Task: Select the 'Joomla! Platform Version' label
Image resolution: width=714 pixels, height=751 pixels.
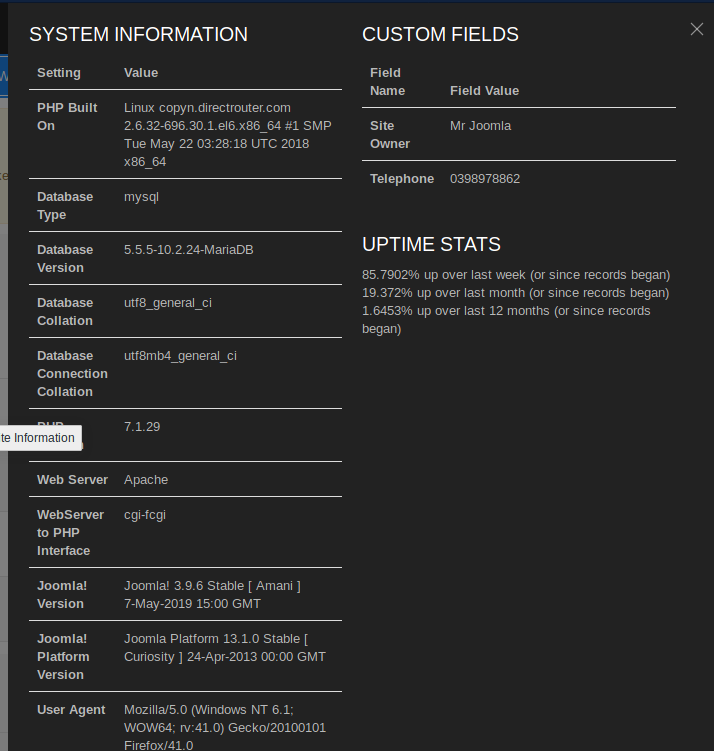Action: (63, 657)
